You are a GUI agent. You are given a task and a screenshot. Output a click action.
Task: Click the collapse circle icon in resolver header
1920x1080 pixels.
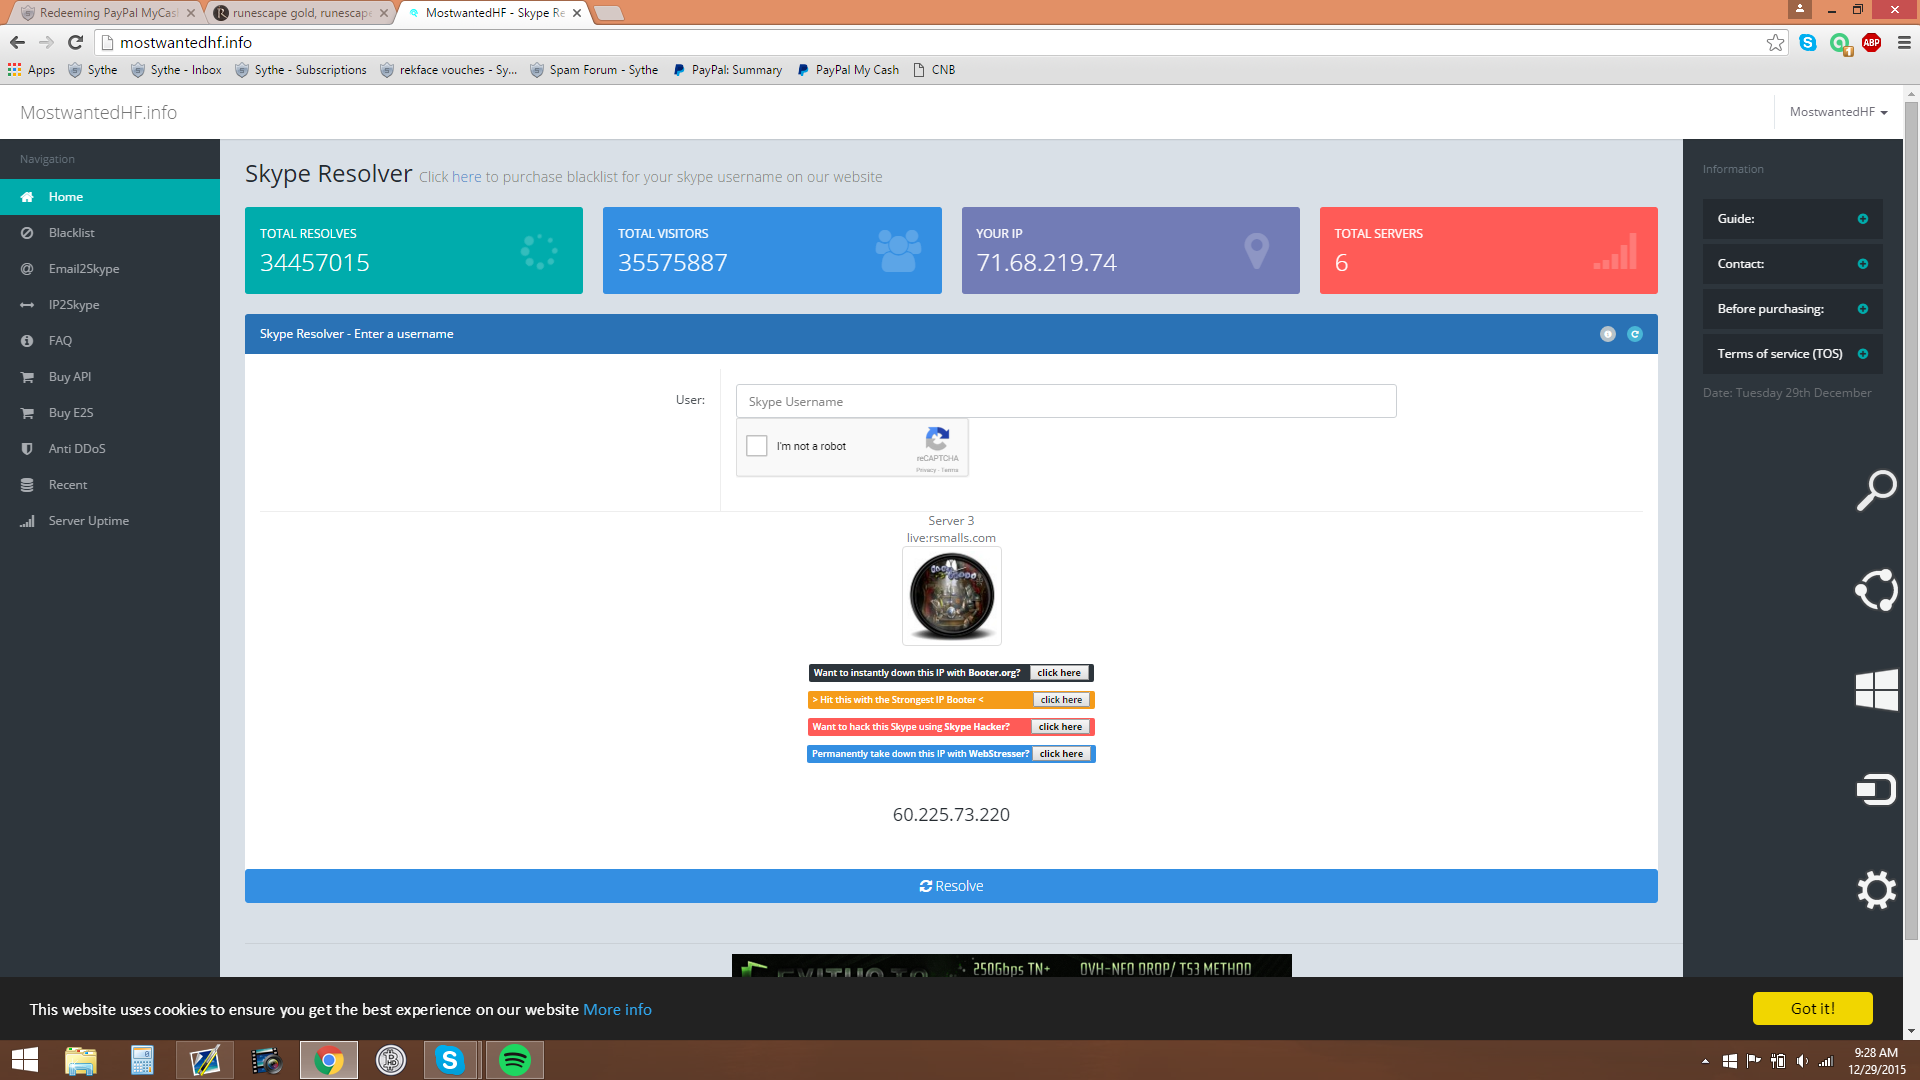[1608, 334]
